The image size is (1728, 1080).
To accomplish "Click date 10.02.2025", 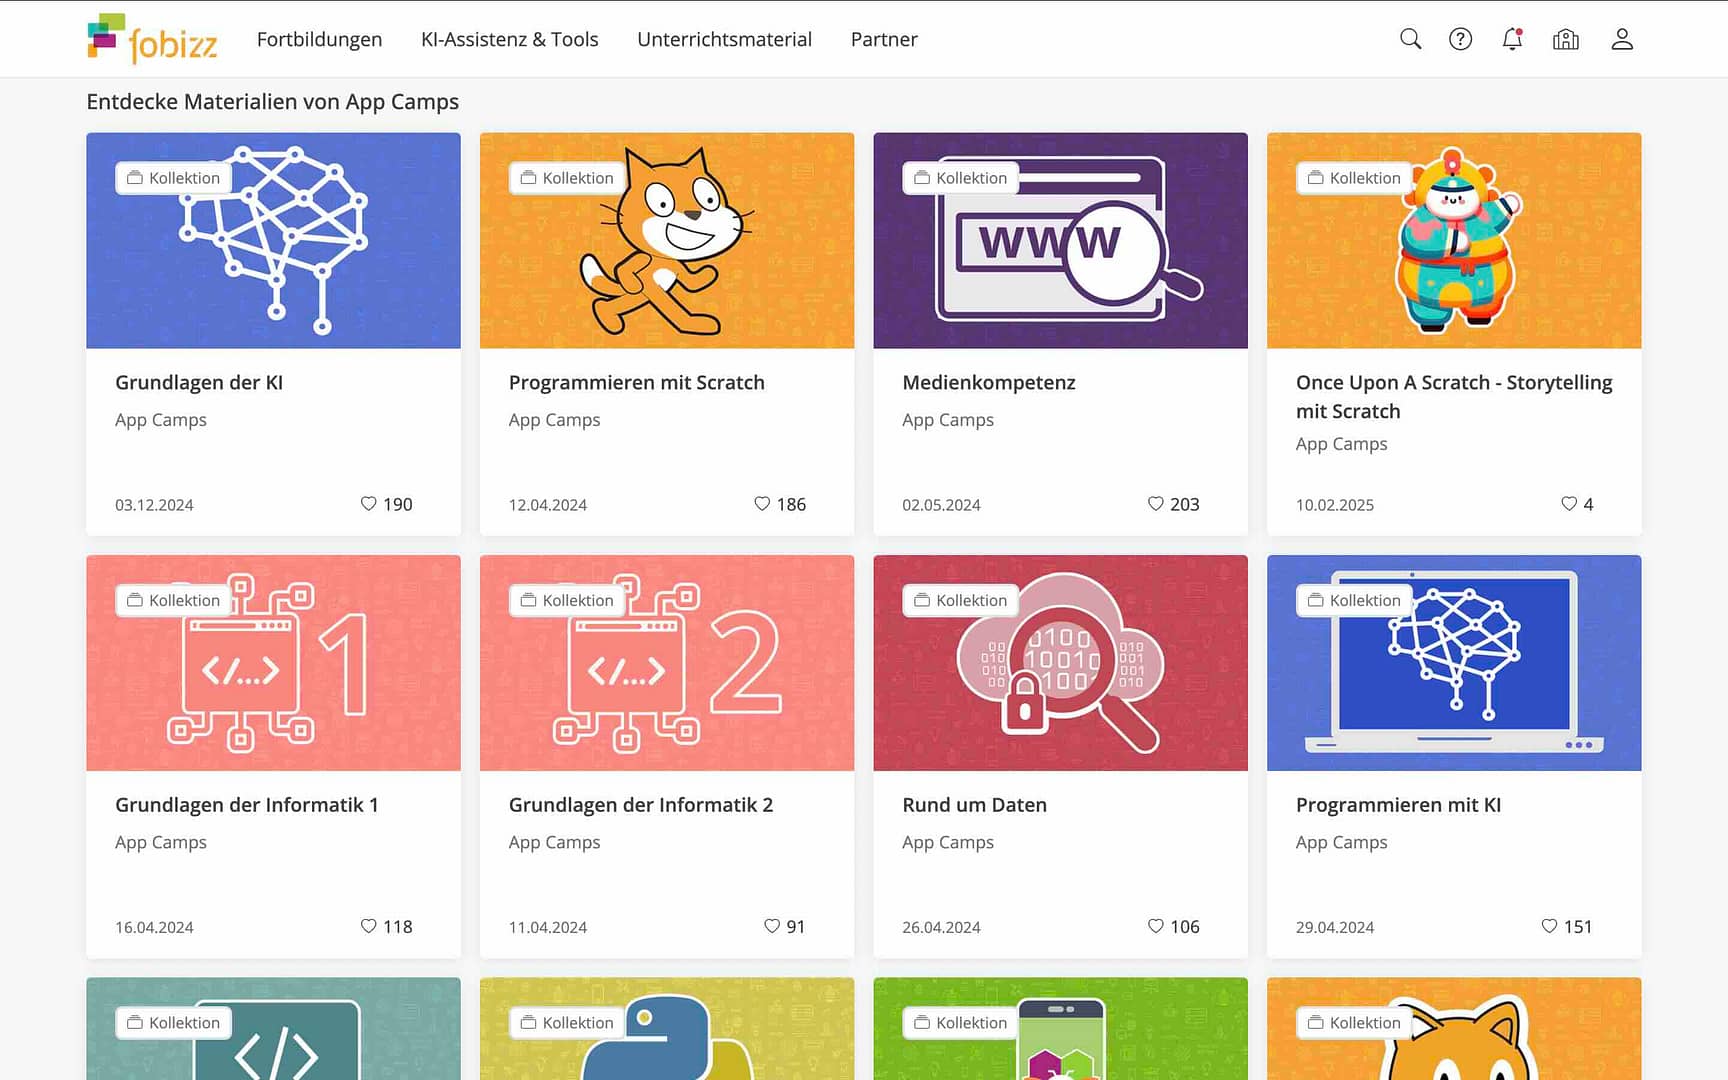I will (x=1335, y=505).
